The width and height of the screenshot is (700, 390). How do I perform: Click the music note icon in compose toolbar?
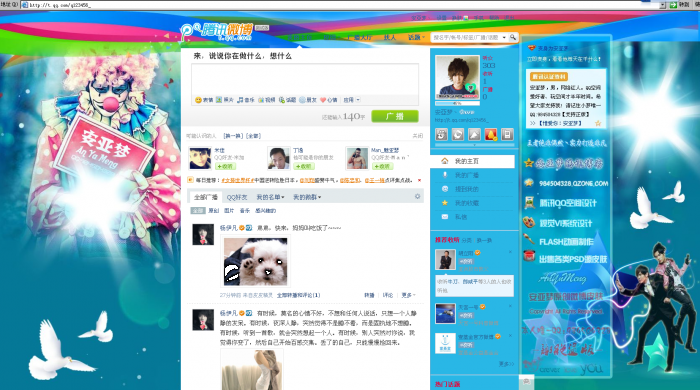tap(240, 100)
